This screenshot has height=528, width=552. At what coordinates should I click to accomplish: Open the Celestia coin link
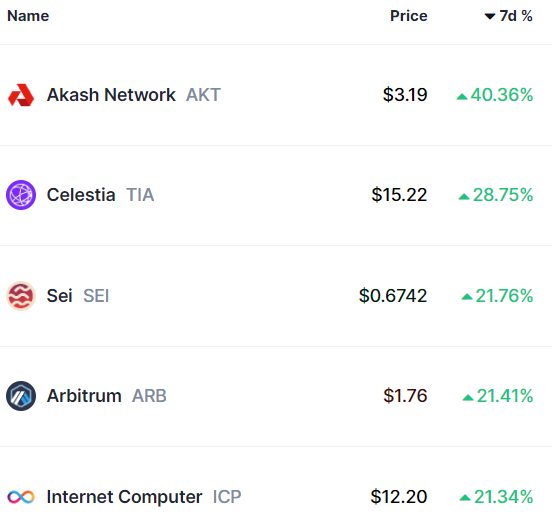coord(81,195)
